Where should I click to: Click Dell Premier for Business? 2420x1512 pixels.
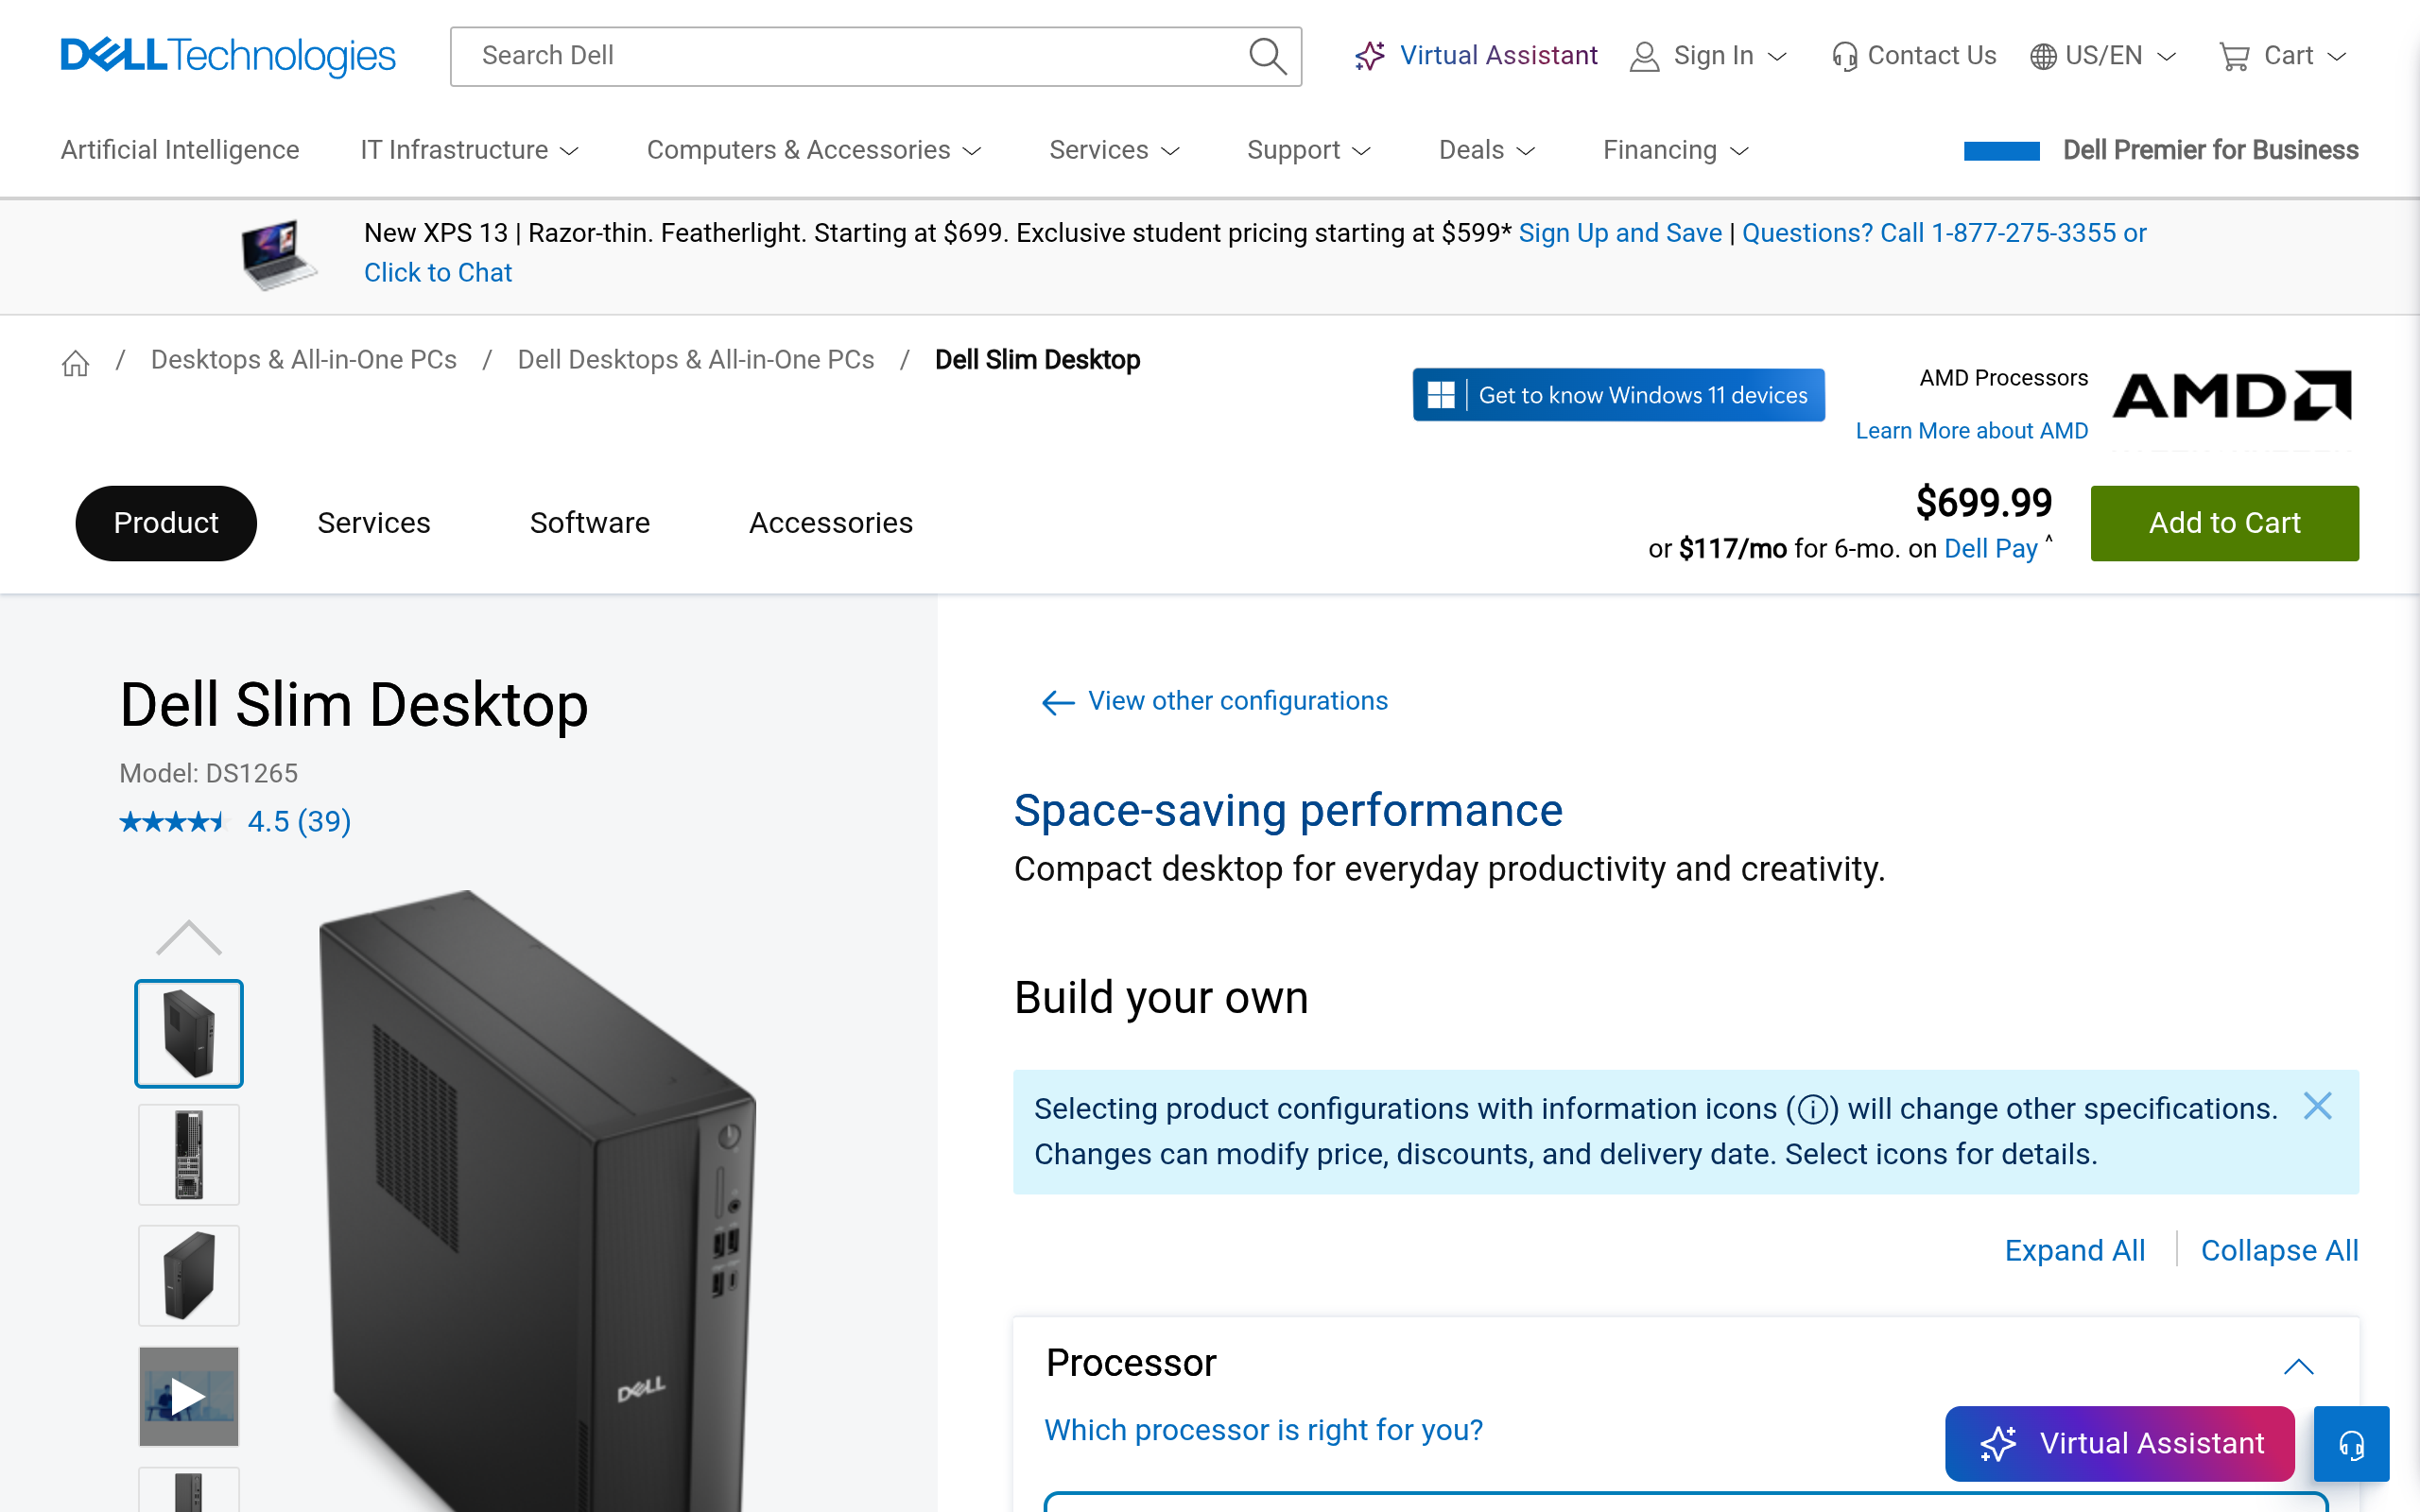(2210, 150)
